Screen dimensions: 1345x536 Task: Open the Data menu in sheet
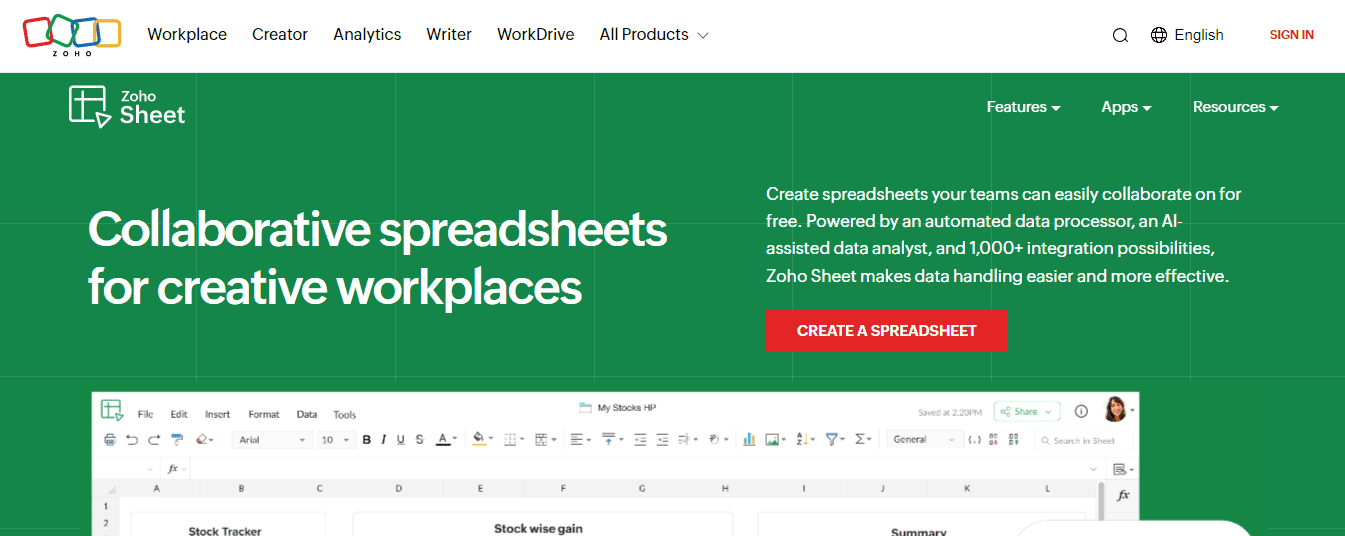pyautogui.click(x=307, y=415)
